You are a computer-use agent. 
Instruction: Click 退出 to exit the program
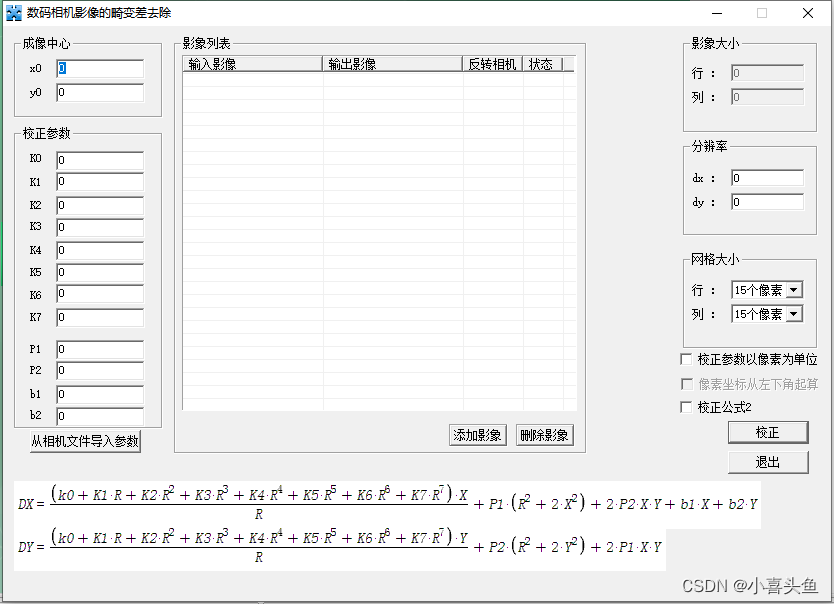pos(768,462)
